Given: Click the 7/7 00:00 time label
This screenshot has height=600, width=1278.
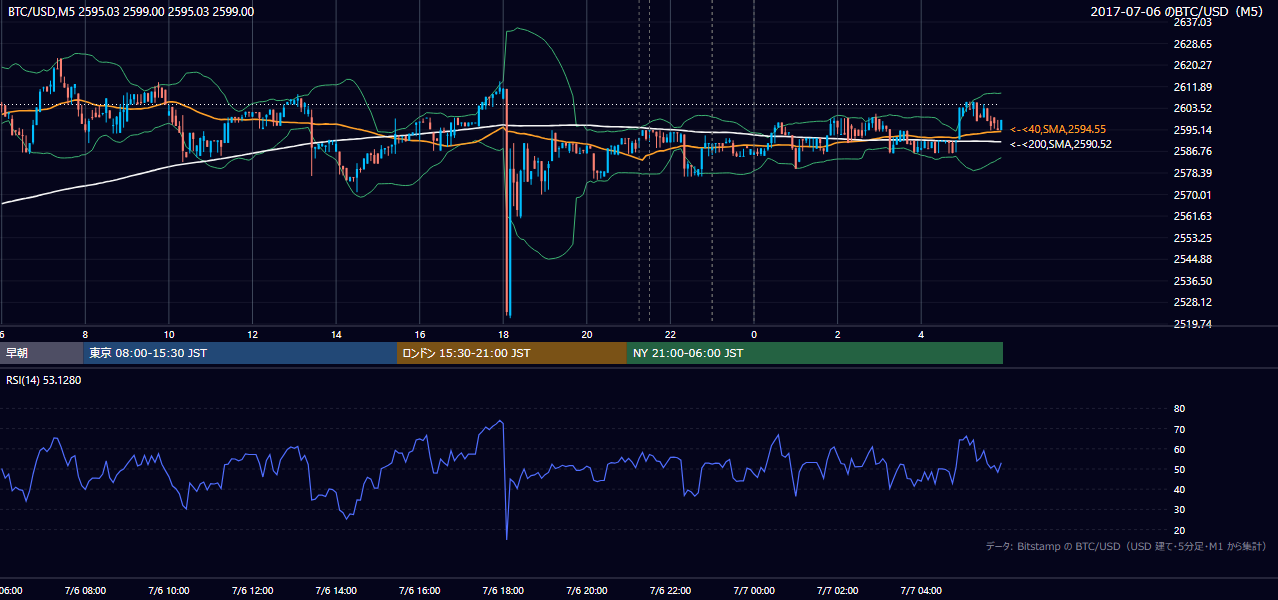Looking at the screenshot, I should [754, 591].
